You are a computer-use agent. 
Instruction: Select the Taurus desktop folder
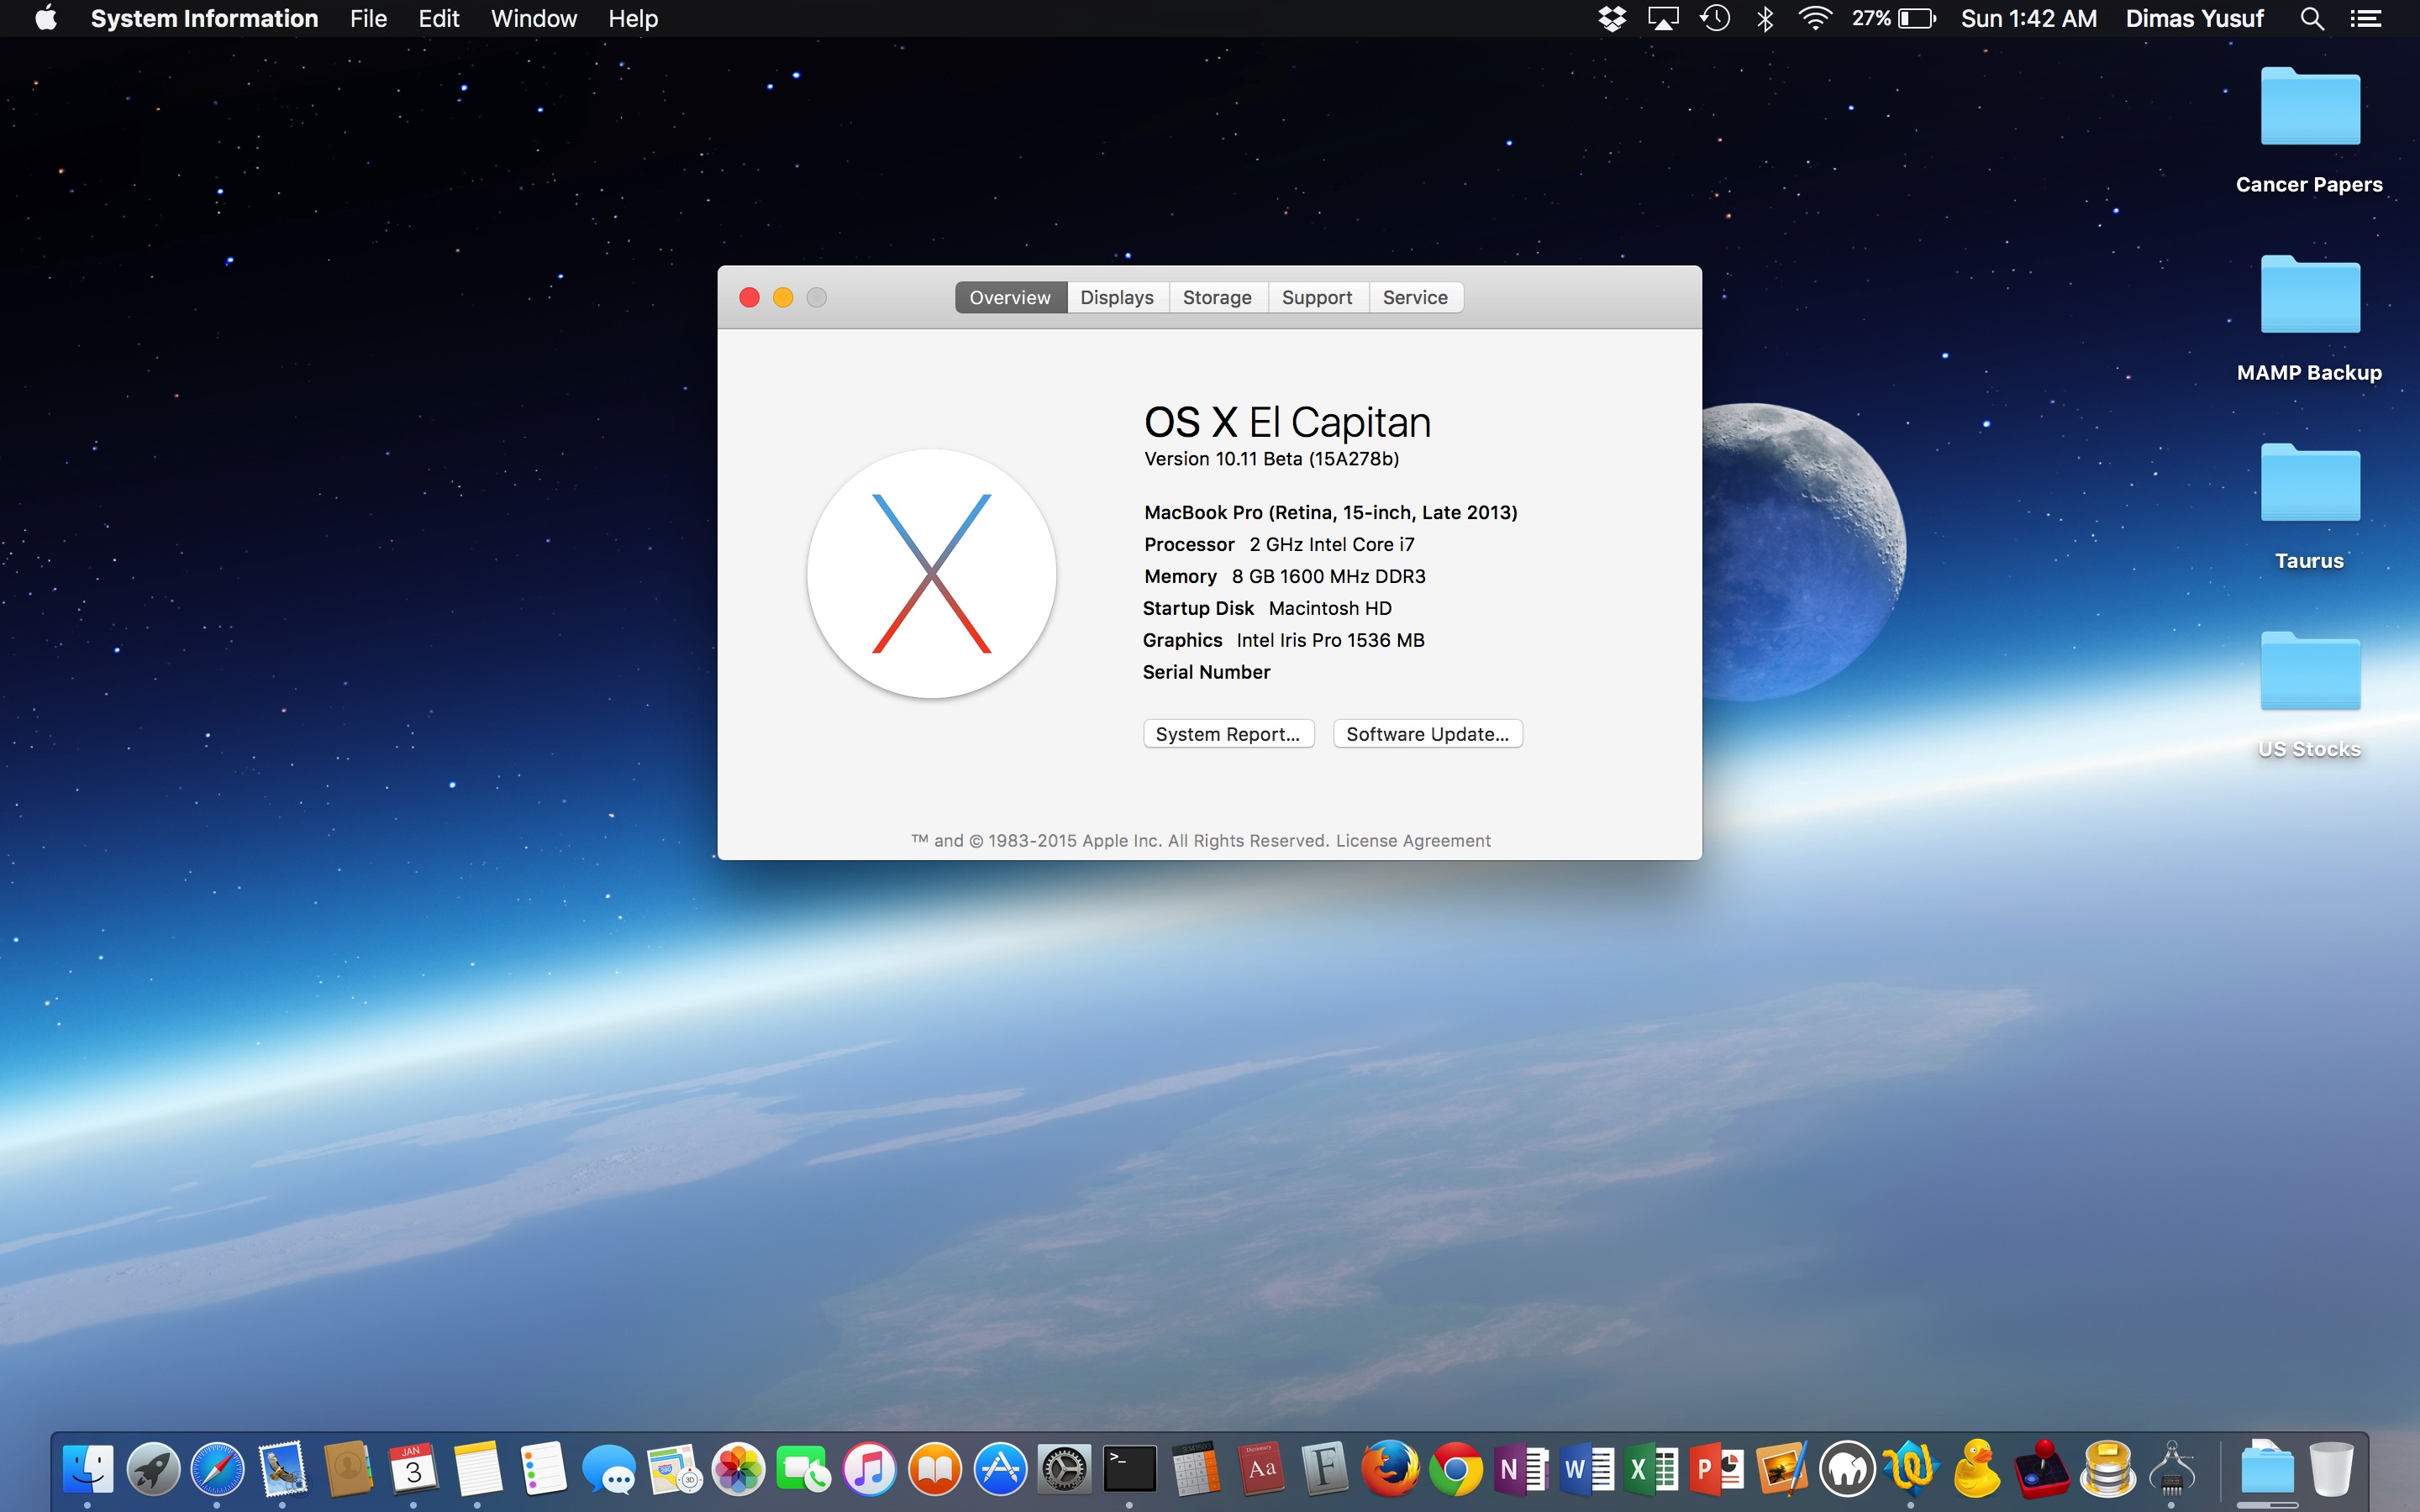[x=2310, y=507]
